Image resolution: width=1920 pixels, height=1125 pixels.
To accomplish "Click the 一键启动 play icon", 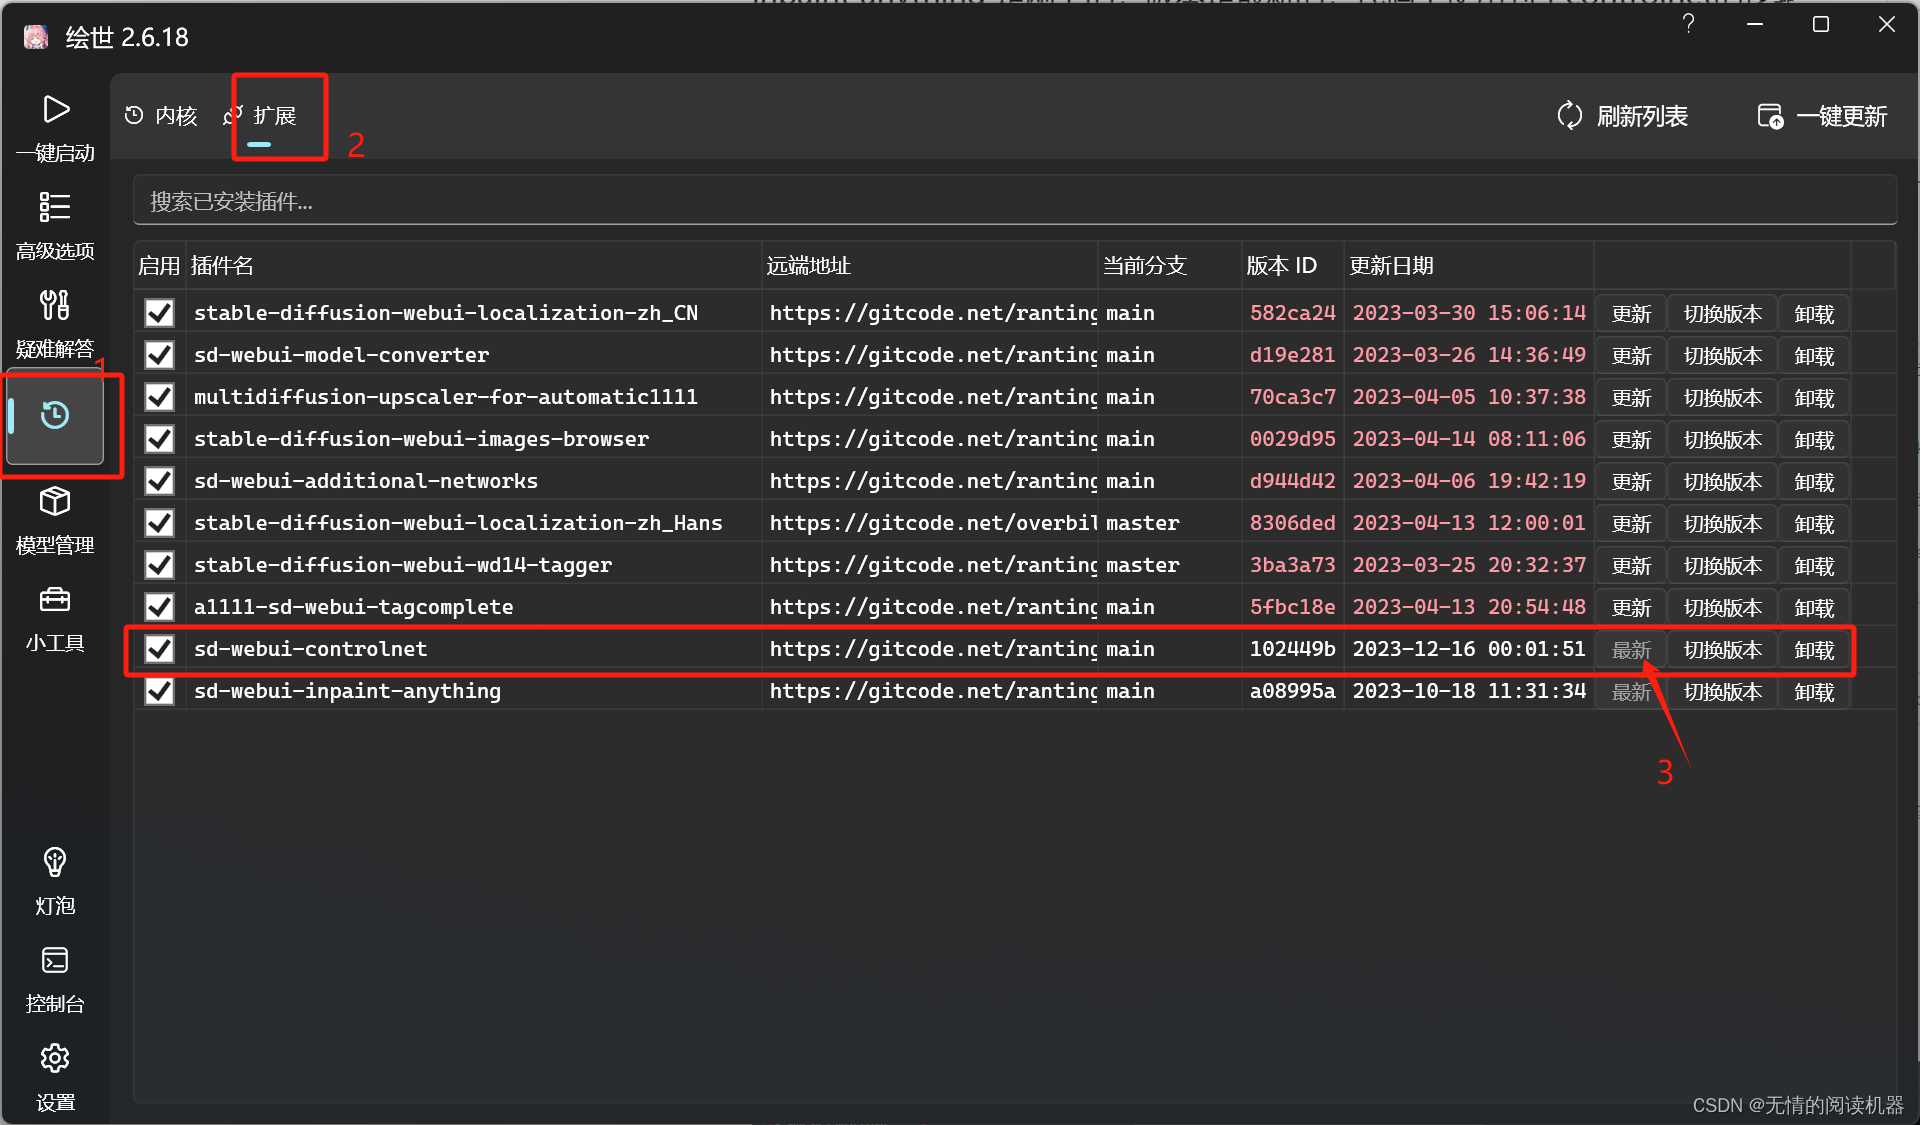I will point(56,110).
